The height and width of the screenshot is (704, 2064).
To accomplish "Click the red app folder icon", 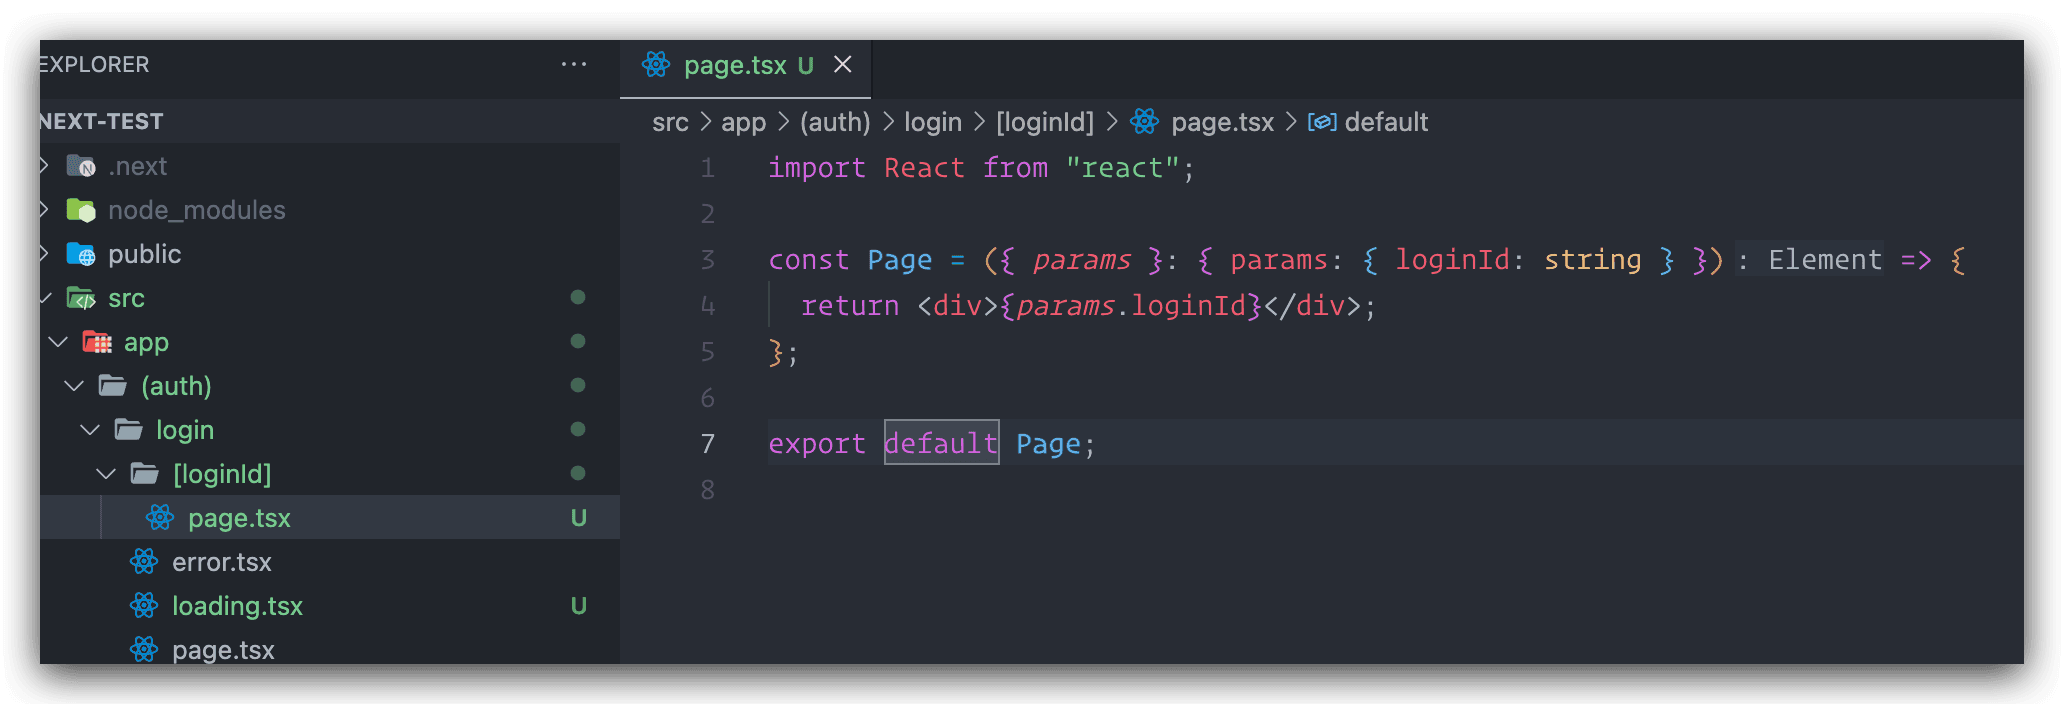I will [x=97, y=342].
